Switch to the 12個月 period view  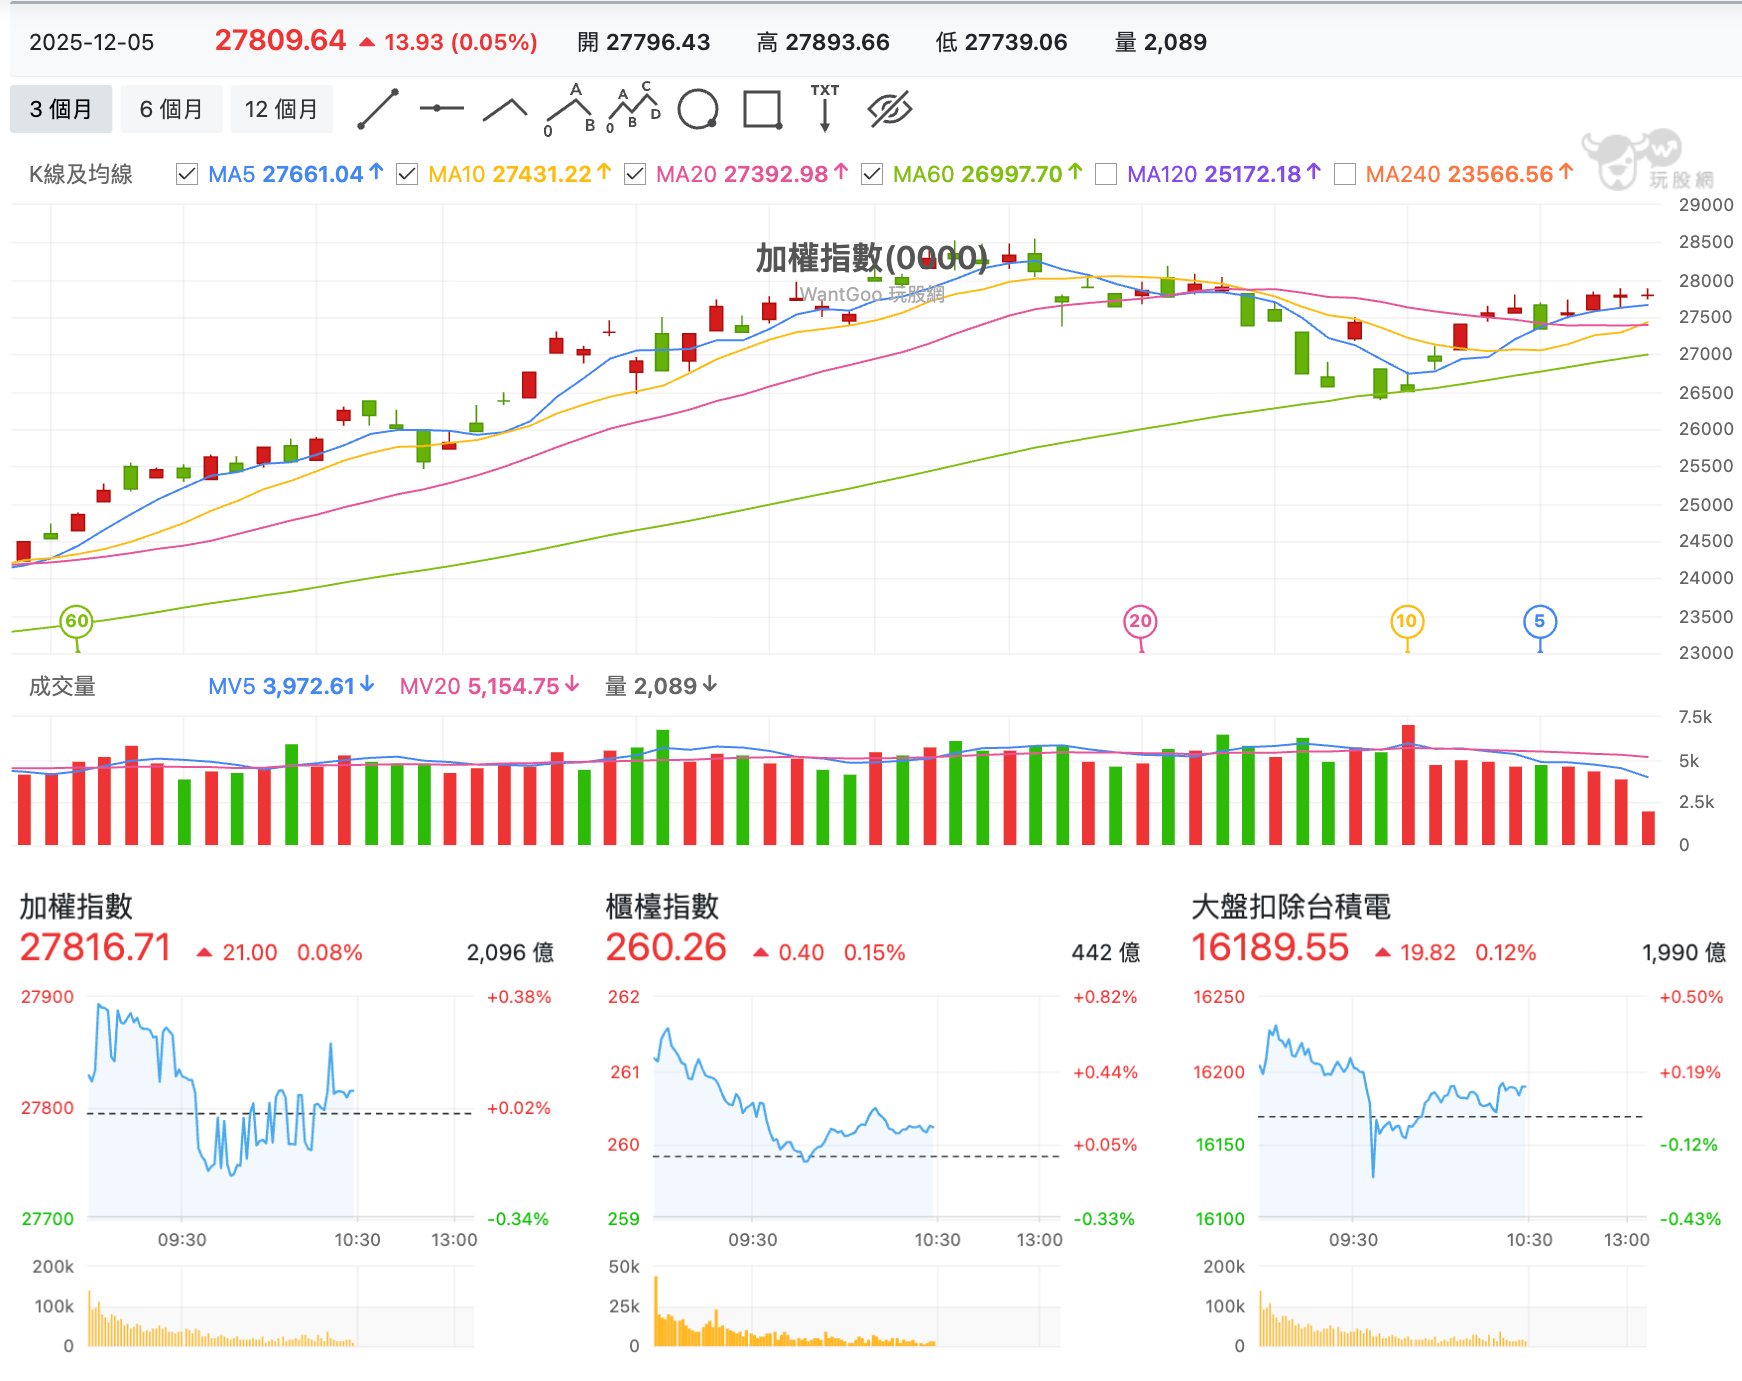(x=282, y=108)
